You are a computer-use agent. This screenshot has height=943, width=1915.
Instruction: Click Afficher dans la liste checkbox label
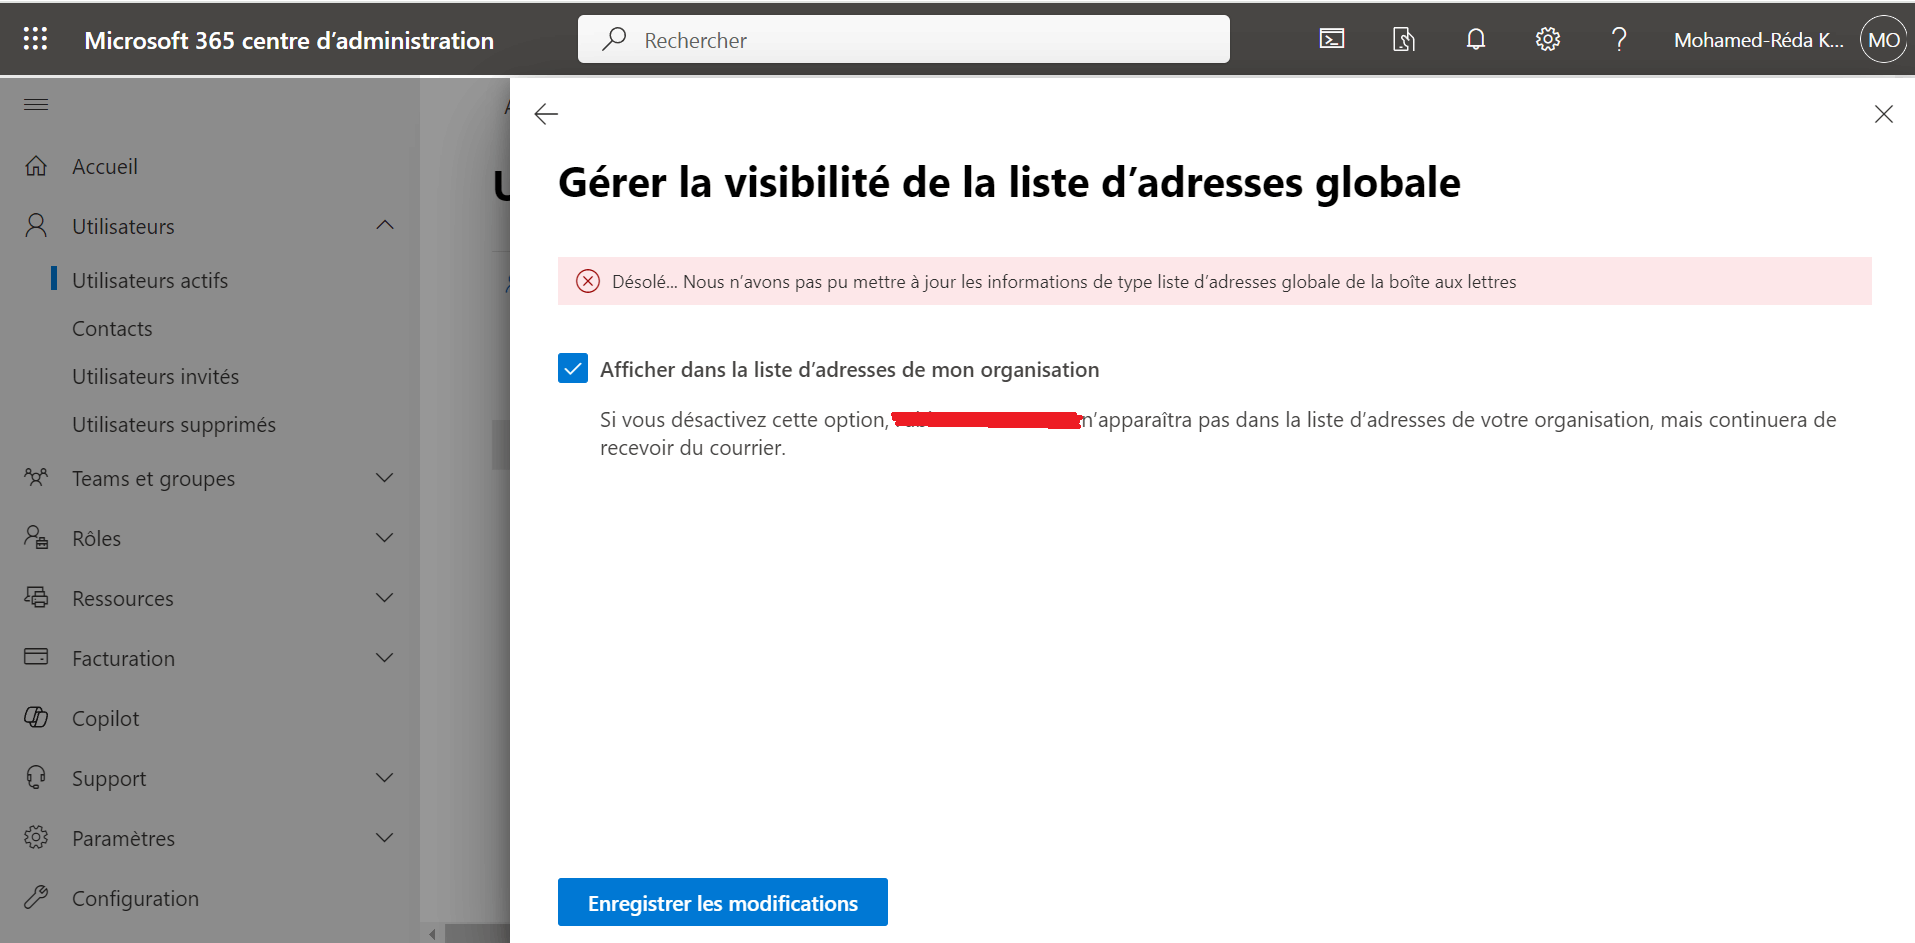(x=849, y=370)
